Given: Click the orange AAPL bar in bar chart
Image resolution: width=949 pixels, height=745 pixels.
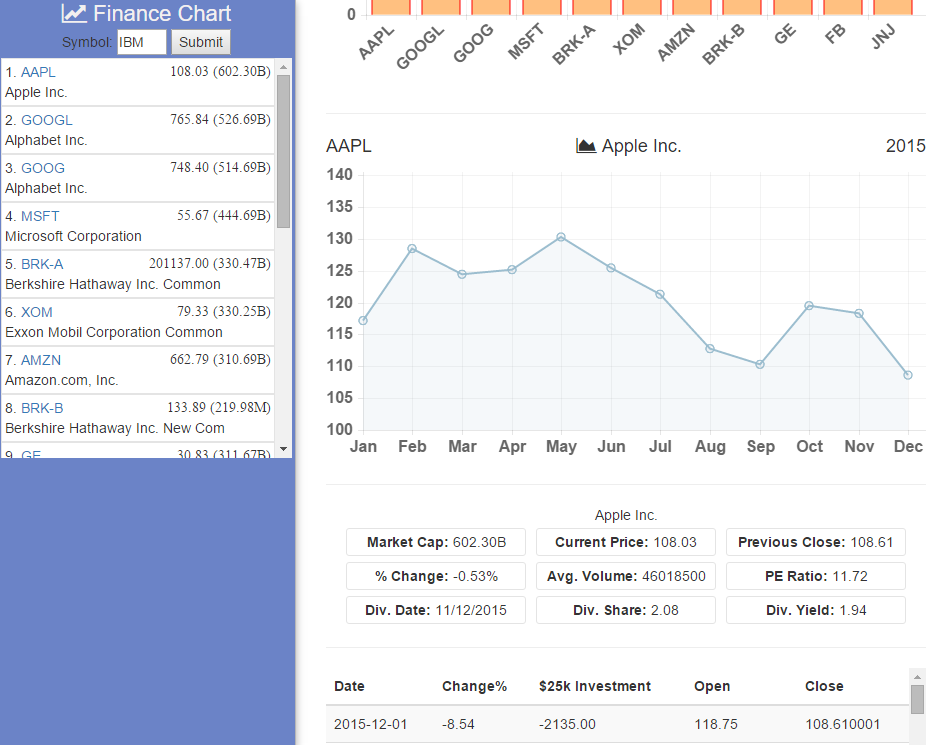Looking at the screenshot, I should (395, 7).
